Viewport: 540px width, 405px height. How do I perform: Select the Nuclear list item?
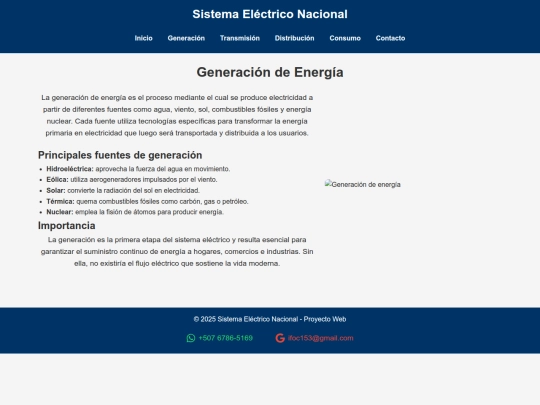[x=135, y=212]
